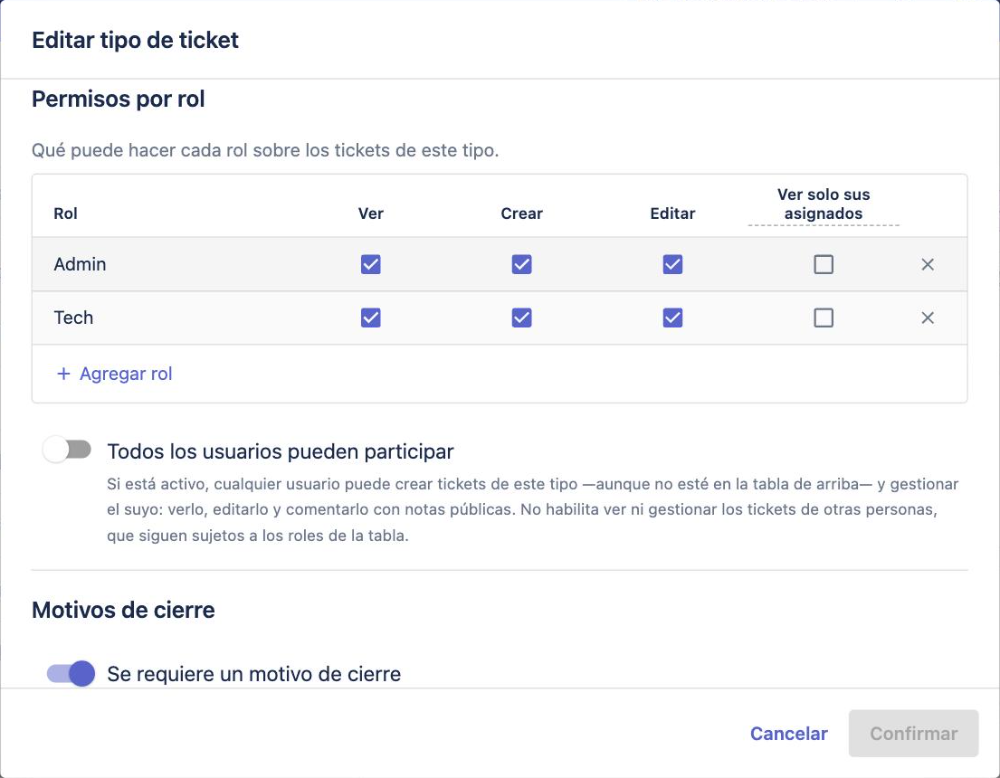Enable Ver solo sus asignados for Admin

click(823, 264)
